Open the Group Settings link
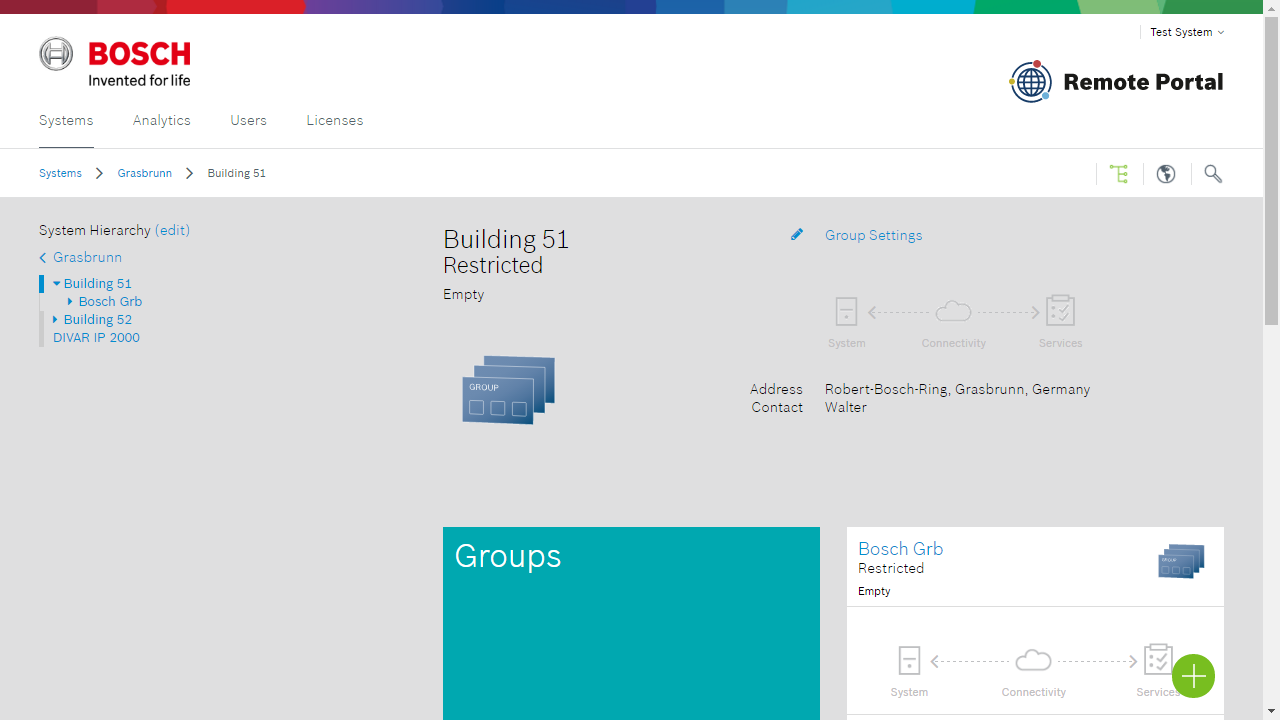This screenshot has width=1280, height=720. (873, 235)
